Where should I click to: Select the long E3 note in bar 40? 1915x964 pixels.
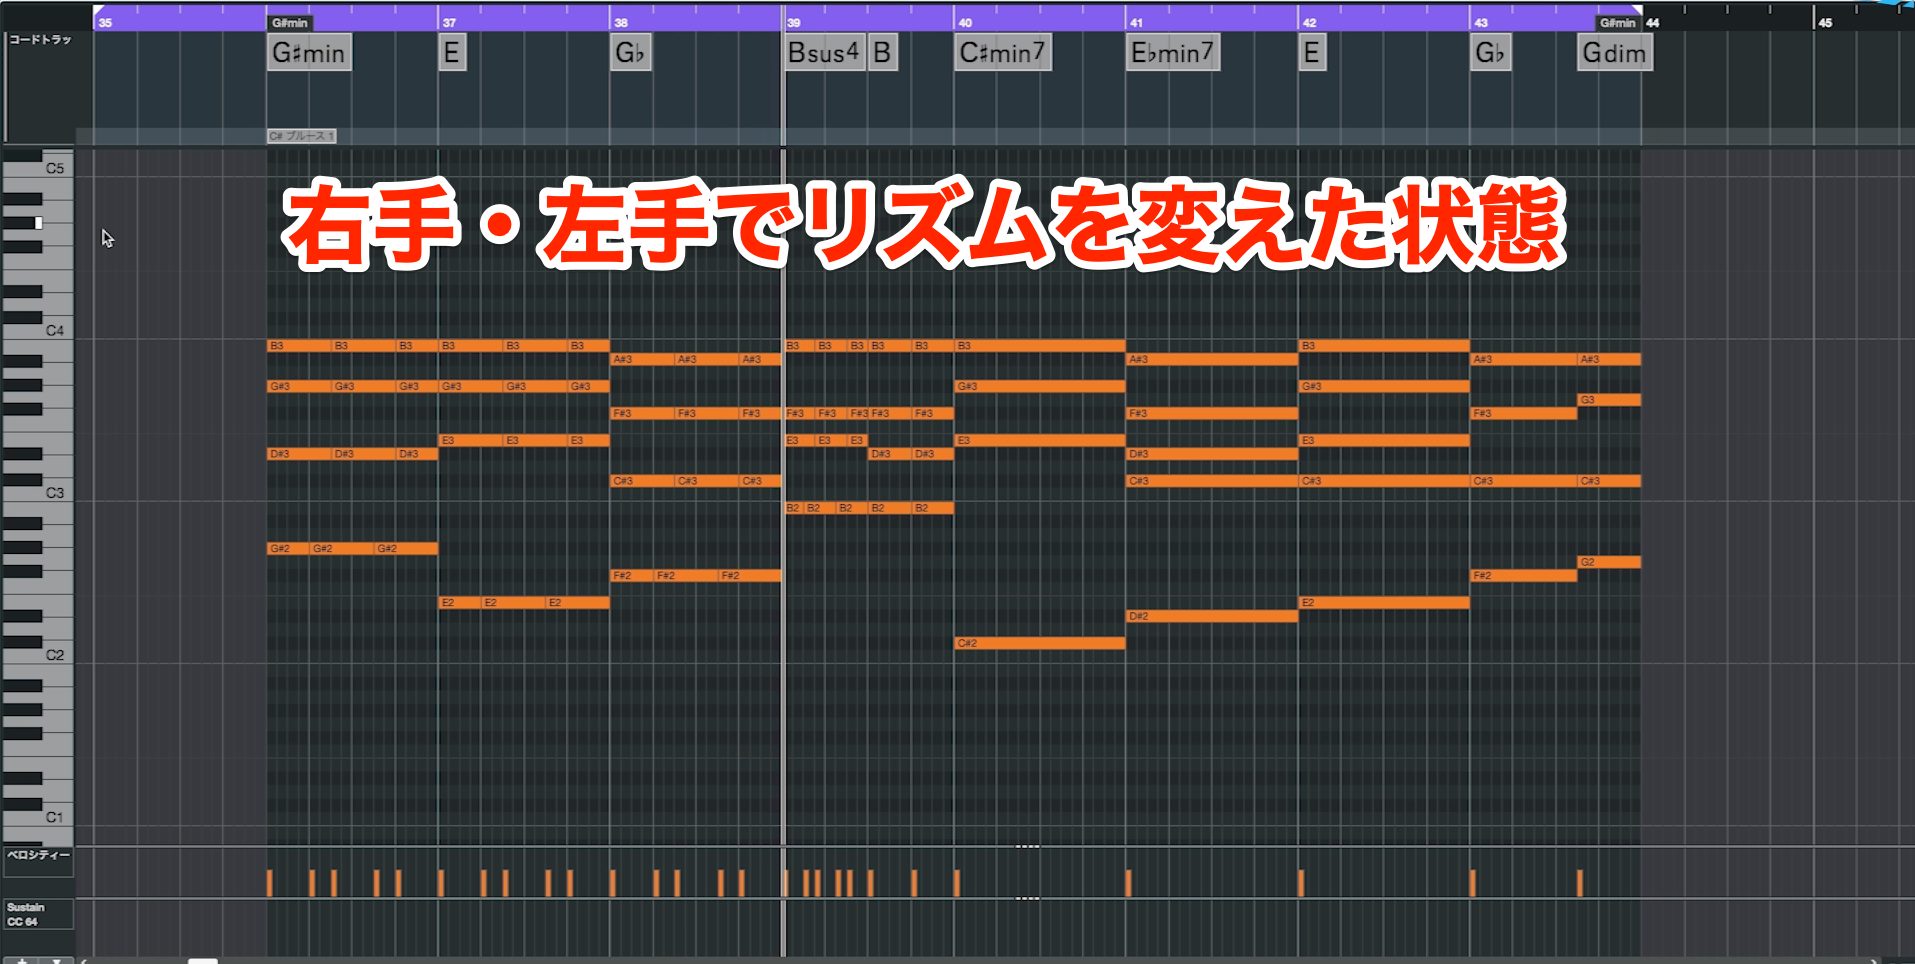pos(1040,440)
